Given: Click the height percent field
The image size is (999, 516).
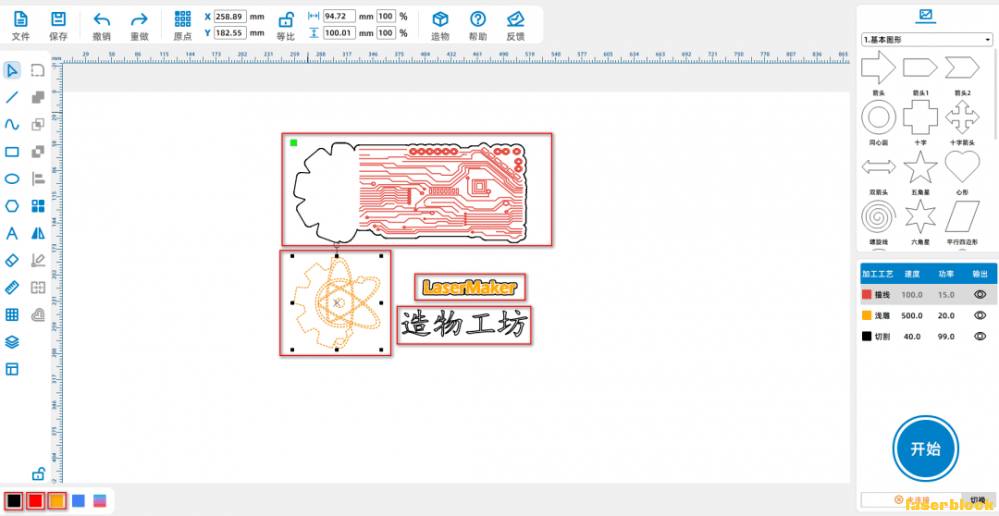Looking at the screenshot, I should (x=386, y=32).
